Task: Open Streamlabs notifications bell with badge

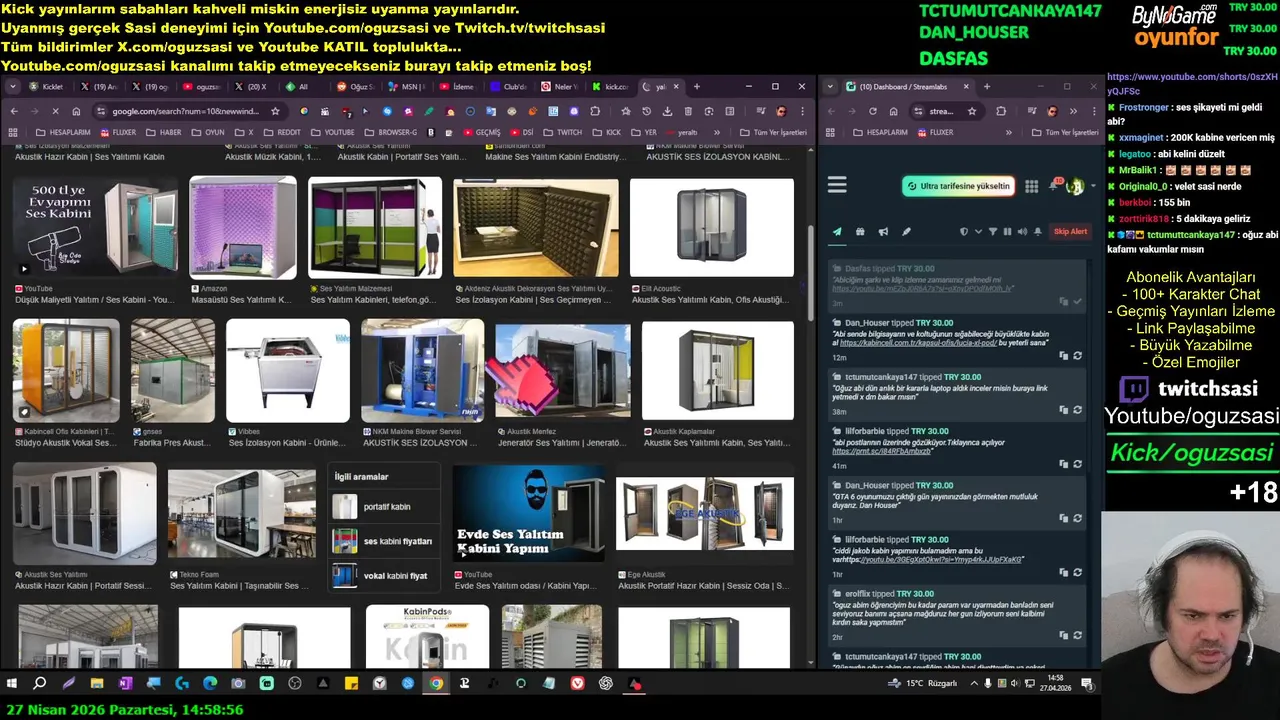Action: click(1054, 185)
